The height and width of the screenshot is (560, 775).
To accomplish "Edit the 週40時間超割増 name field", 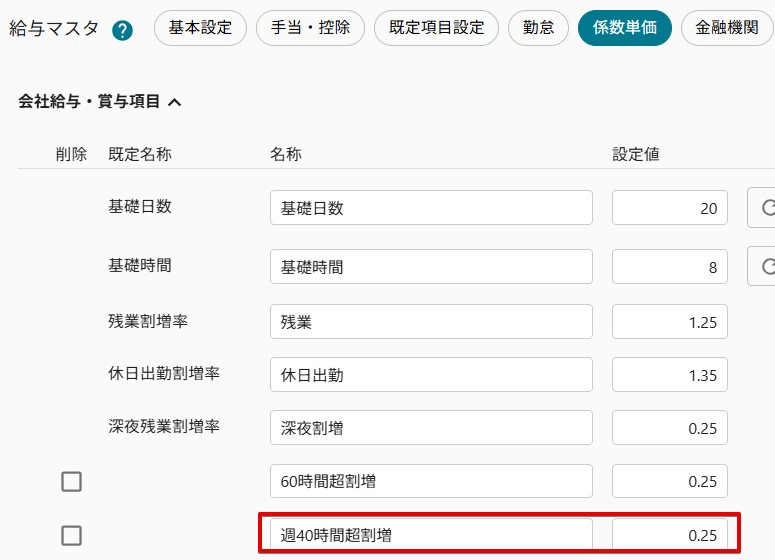I will pyautogui.click(x=431, y=535).
